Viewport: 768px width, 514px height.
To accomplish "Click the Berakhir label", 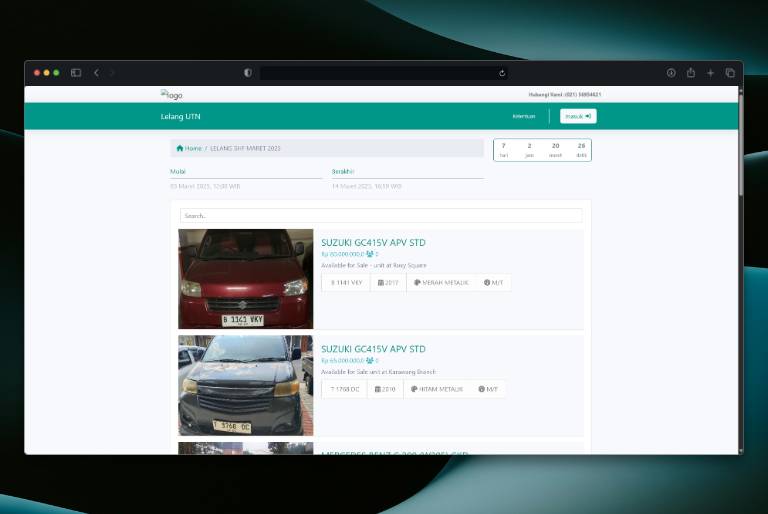I will [x=343, y=171].
